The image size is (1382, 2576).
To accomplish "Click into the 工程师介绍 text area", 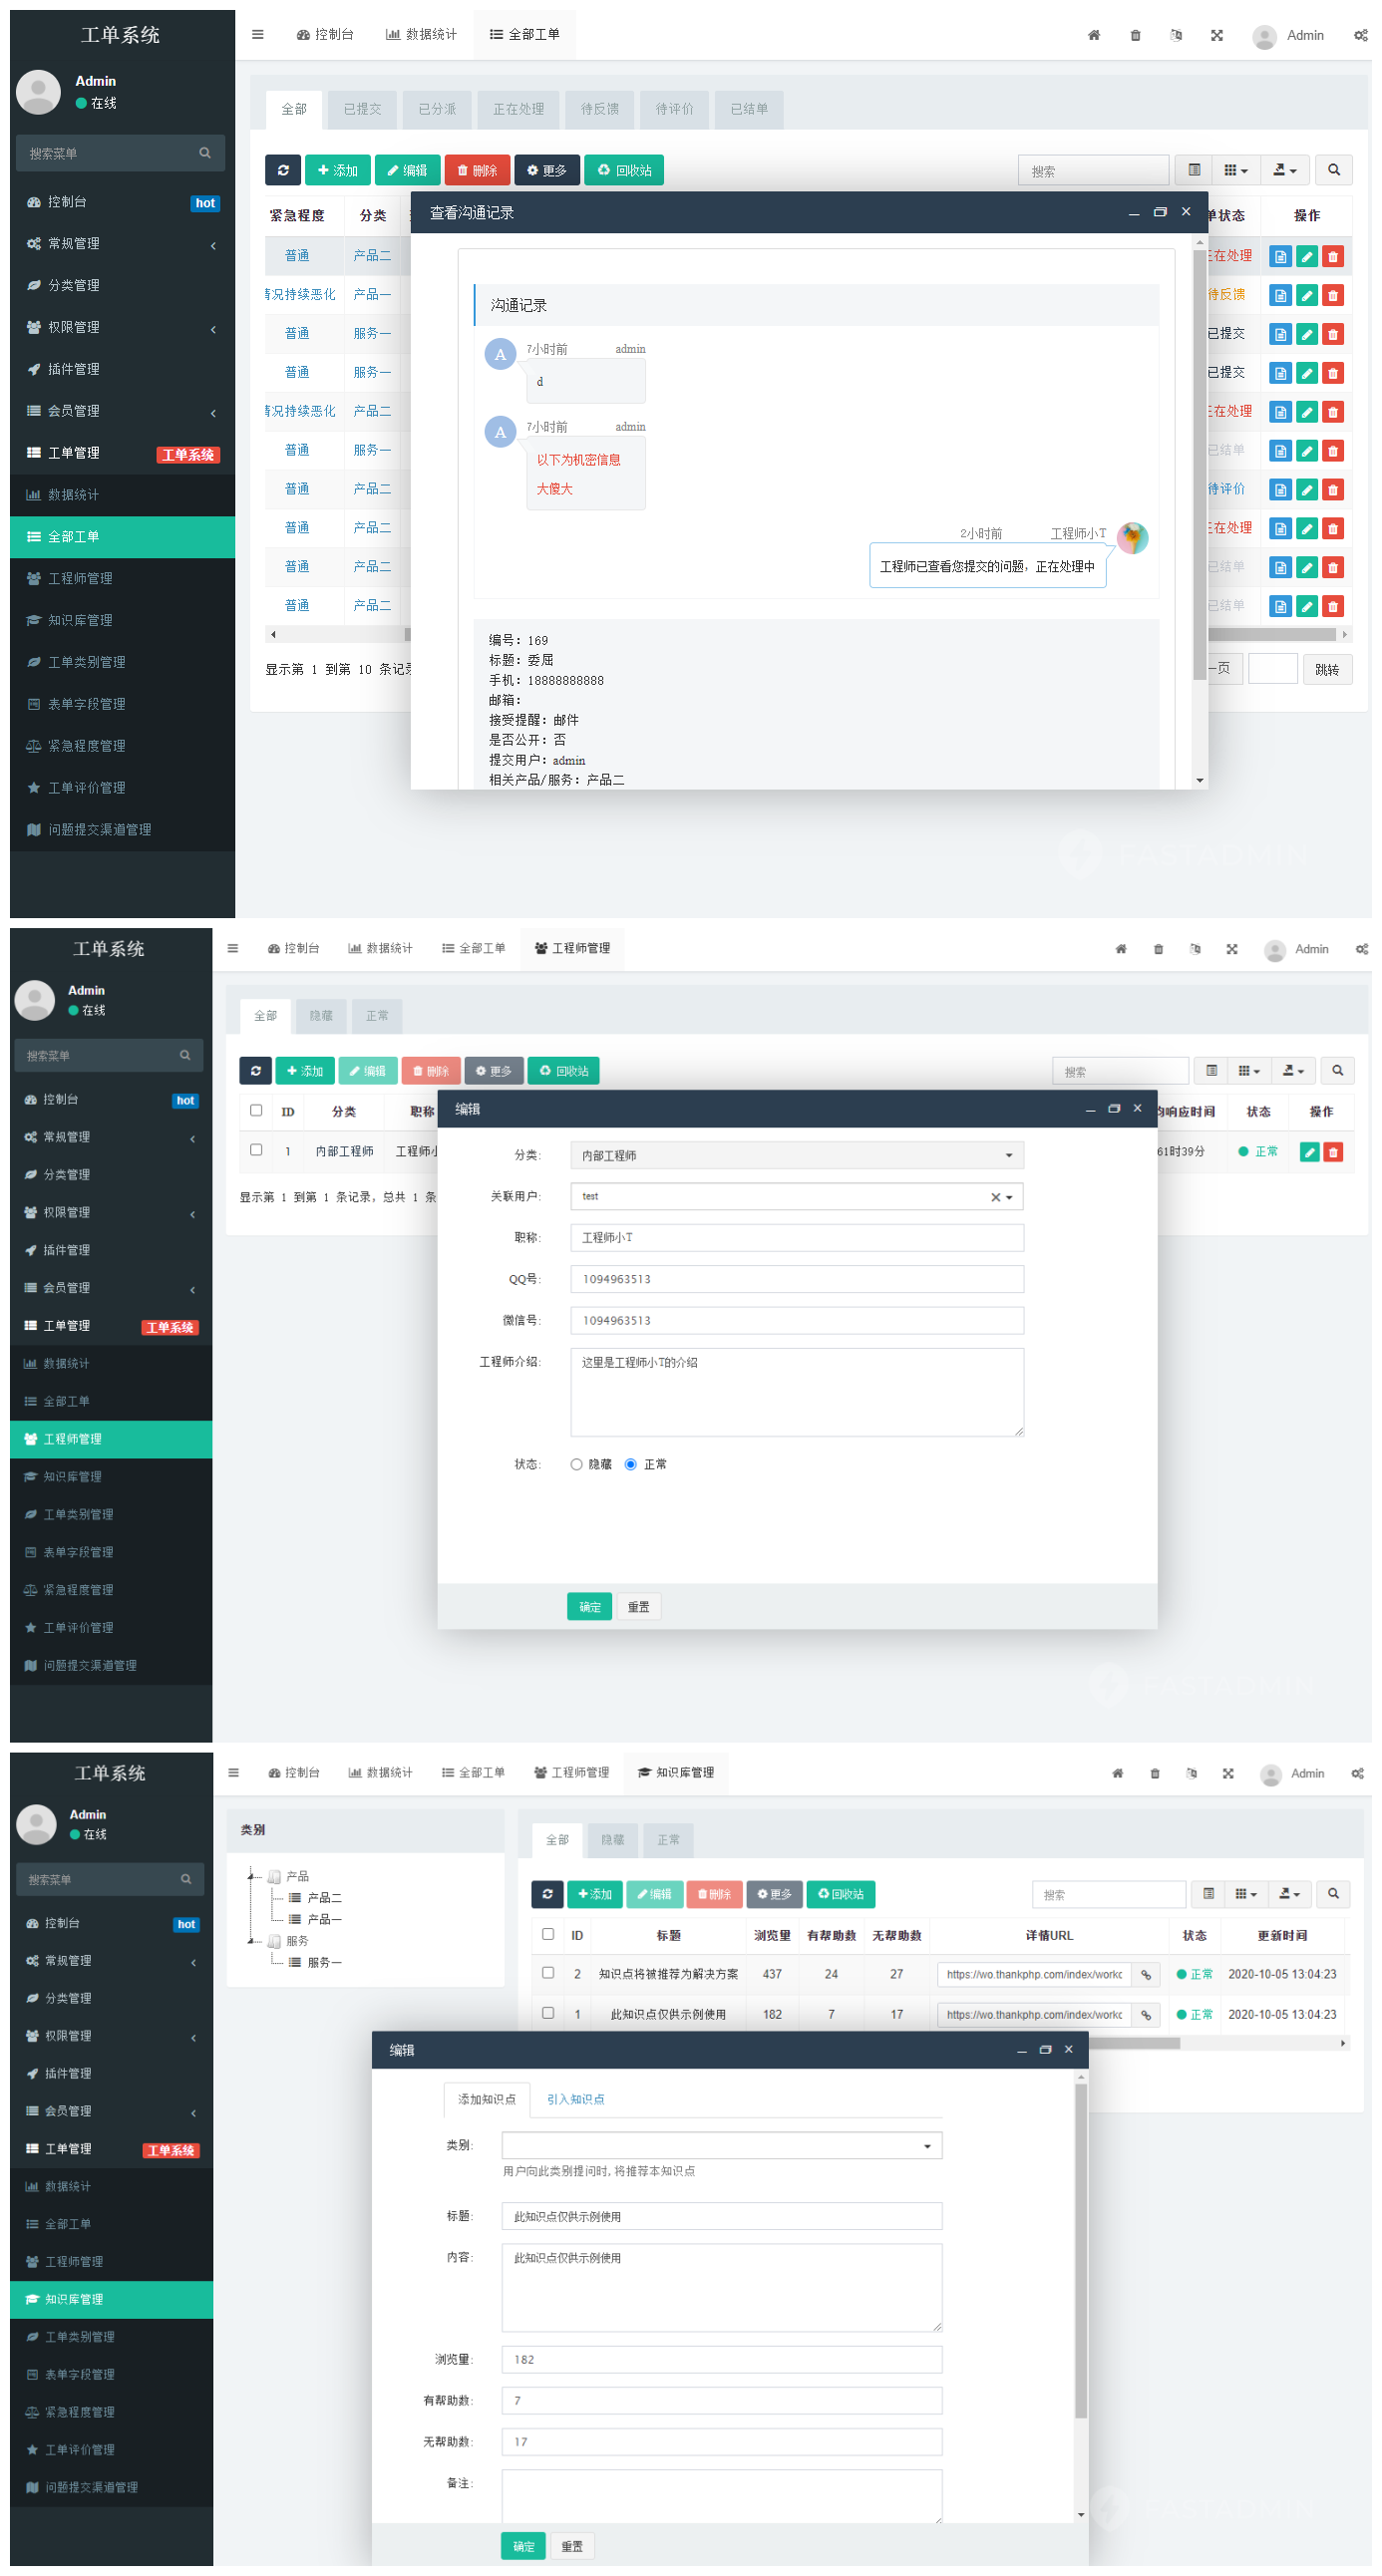I will [796, 1392].
